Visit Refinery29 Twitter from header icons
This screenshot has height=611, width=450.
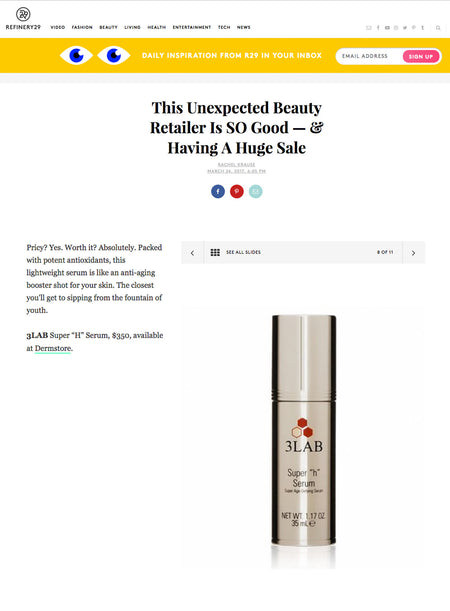[405, 28]
